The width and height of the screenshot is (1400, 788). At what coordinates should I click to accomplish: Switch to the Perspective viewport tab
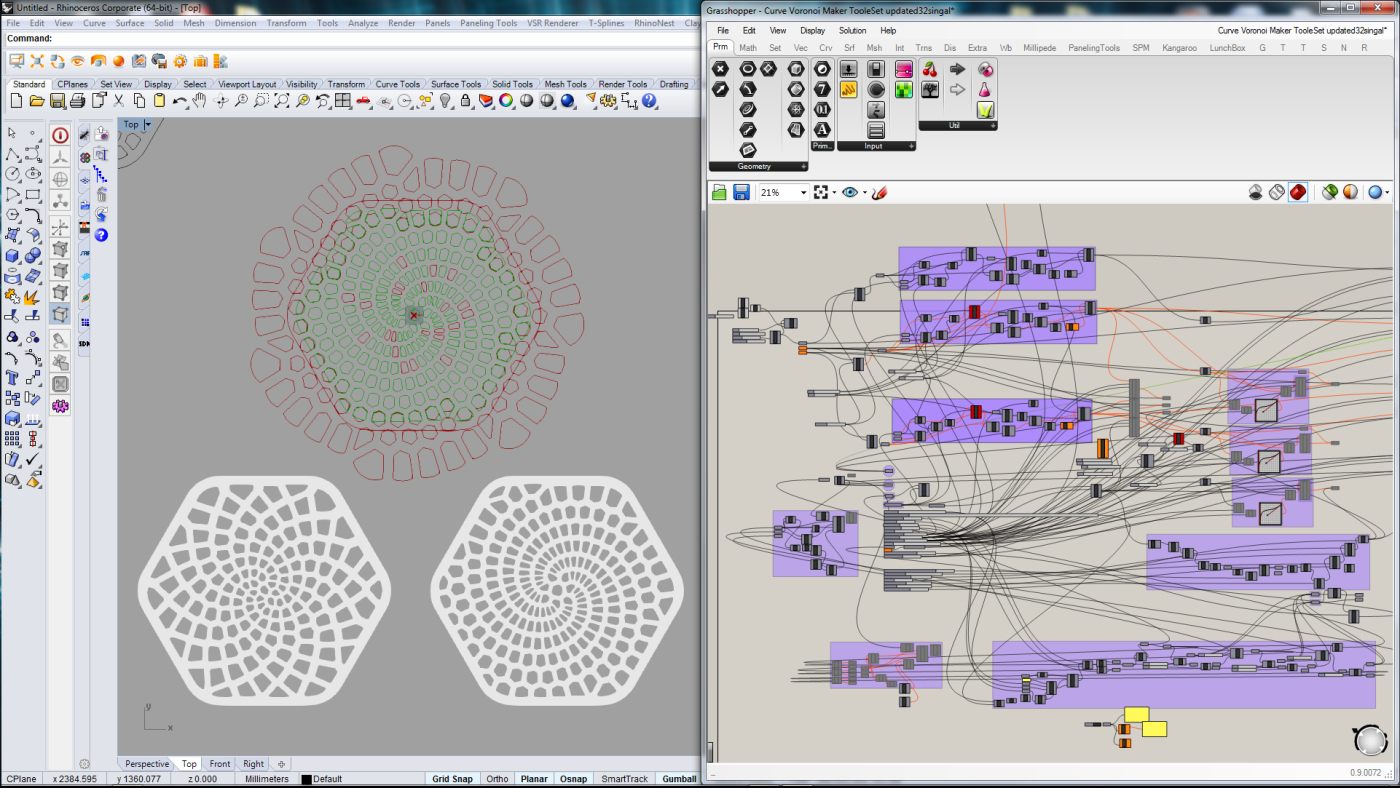147,764
